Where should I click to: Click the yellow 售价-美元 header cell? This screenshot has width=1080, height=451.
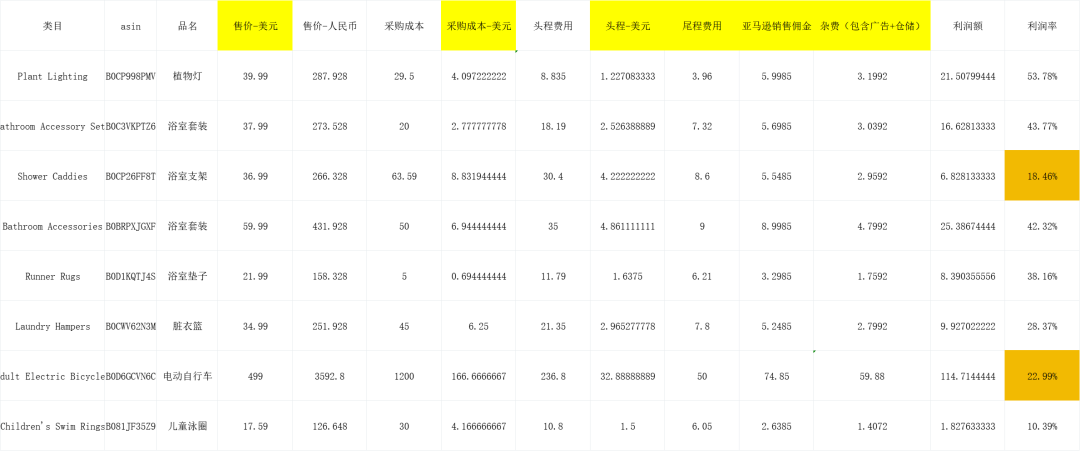pos(255,25)
